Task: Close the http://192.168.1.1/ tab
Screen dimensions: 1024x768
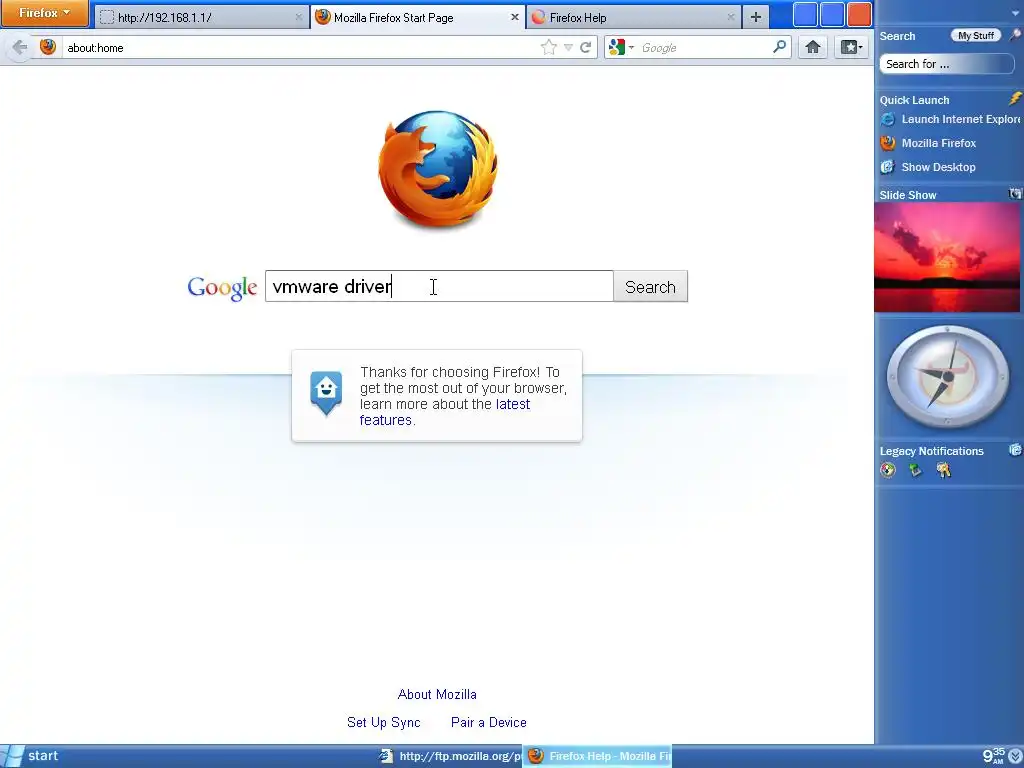Action: pos(298,18)
